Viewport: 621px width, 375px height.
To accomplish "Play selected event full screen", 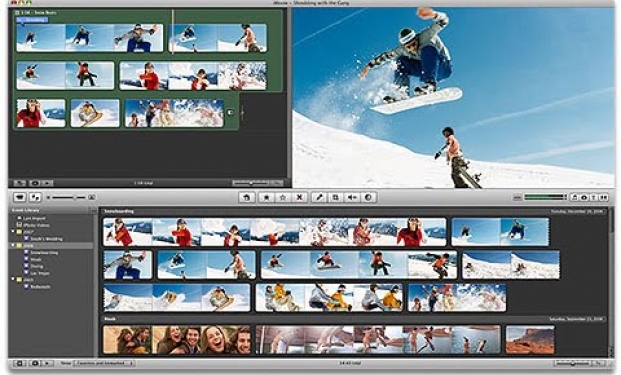I will click(35, 363).
